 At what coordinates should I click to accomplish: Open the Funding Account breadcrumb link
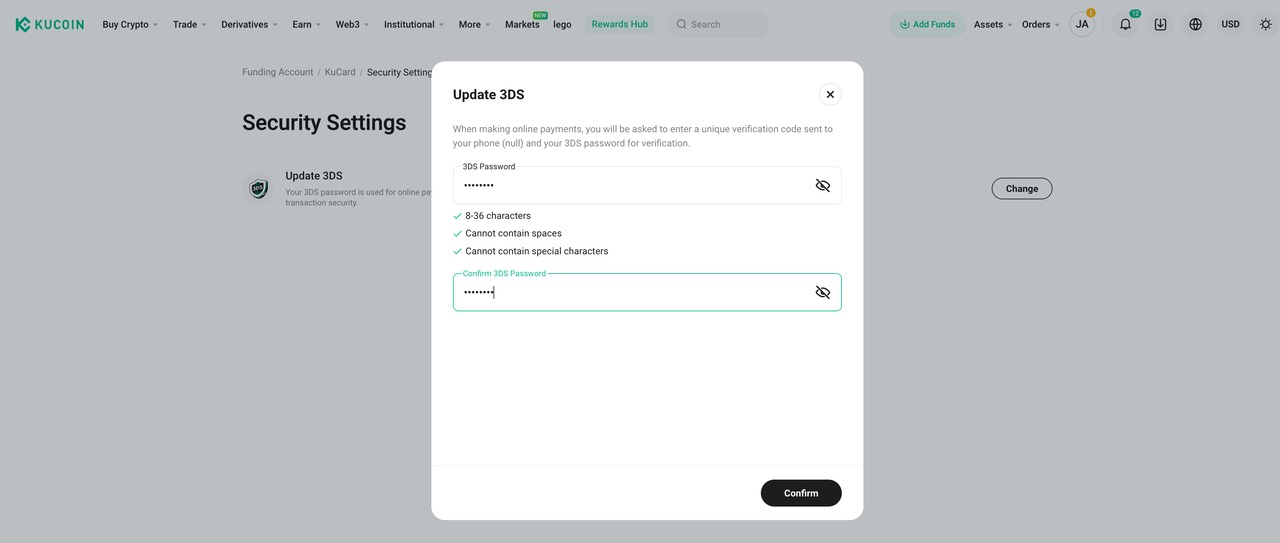277,72
